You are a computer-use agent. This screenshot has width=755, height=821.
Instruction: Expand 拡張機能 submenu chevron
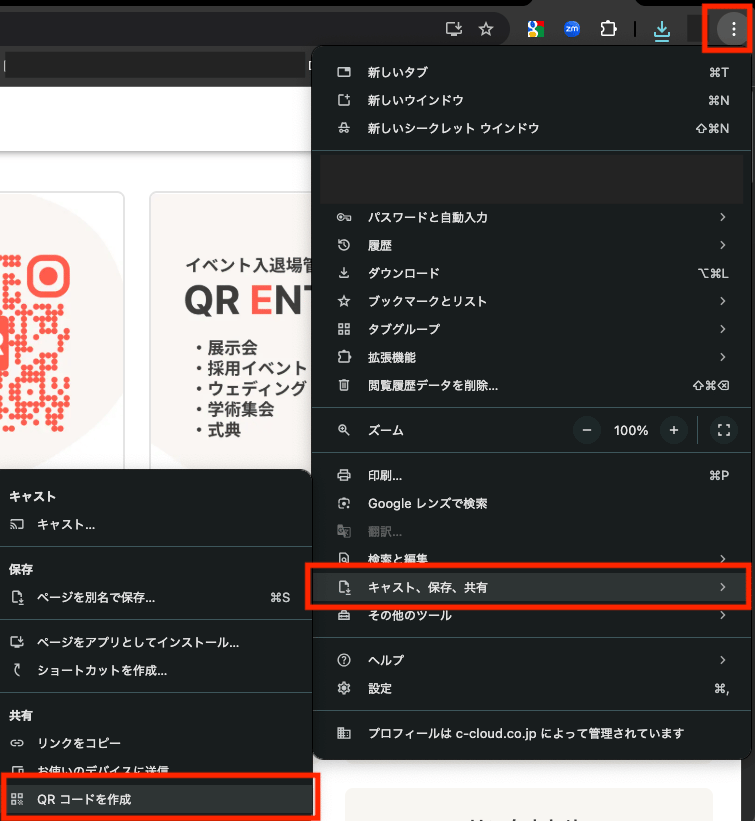point(723,357)
